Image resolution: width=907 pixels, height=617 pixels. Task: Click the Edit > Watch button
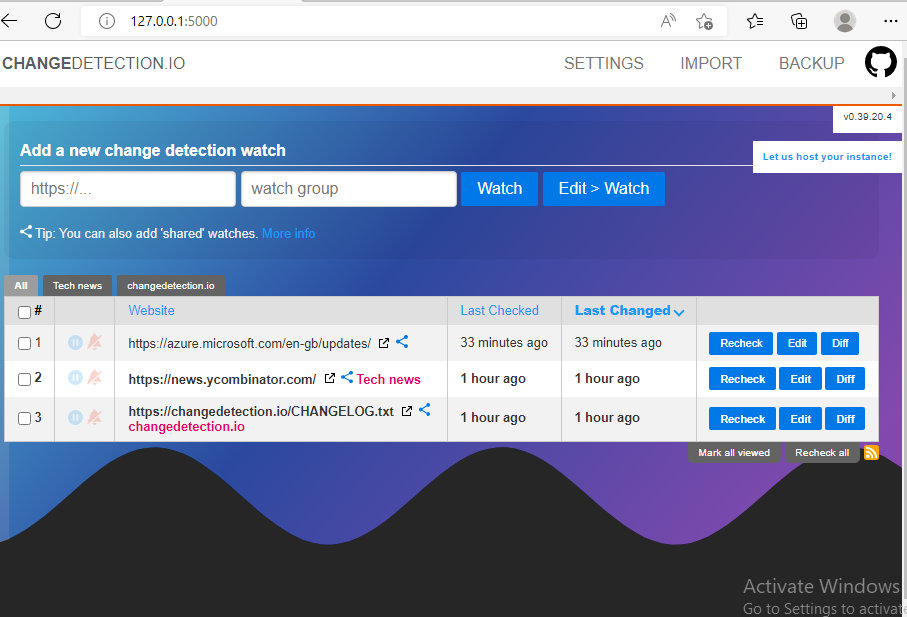click(603, 189)
